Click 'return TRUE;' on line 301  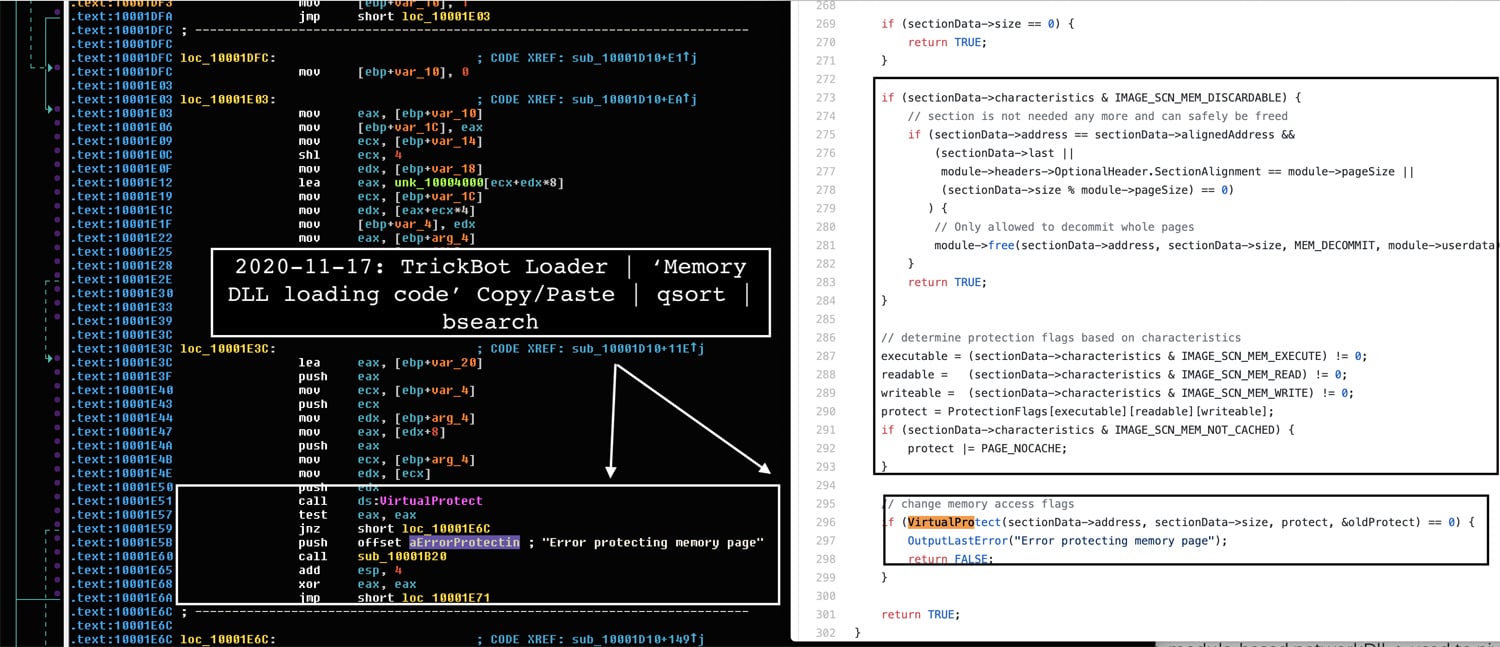(920, 614)
